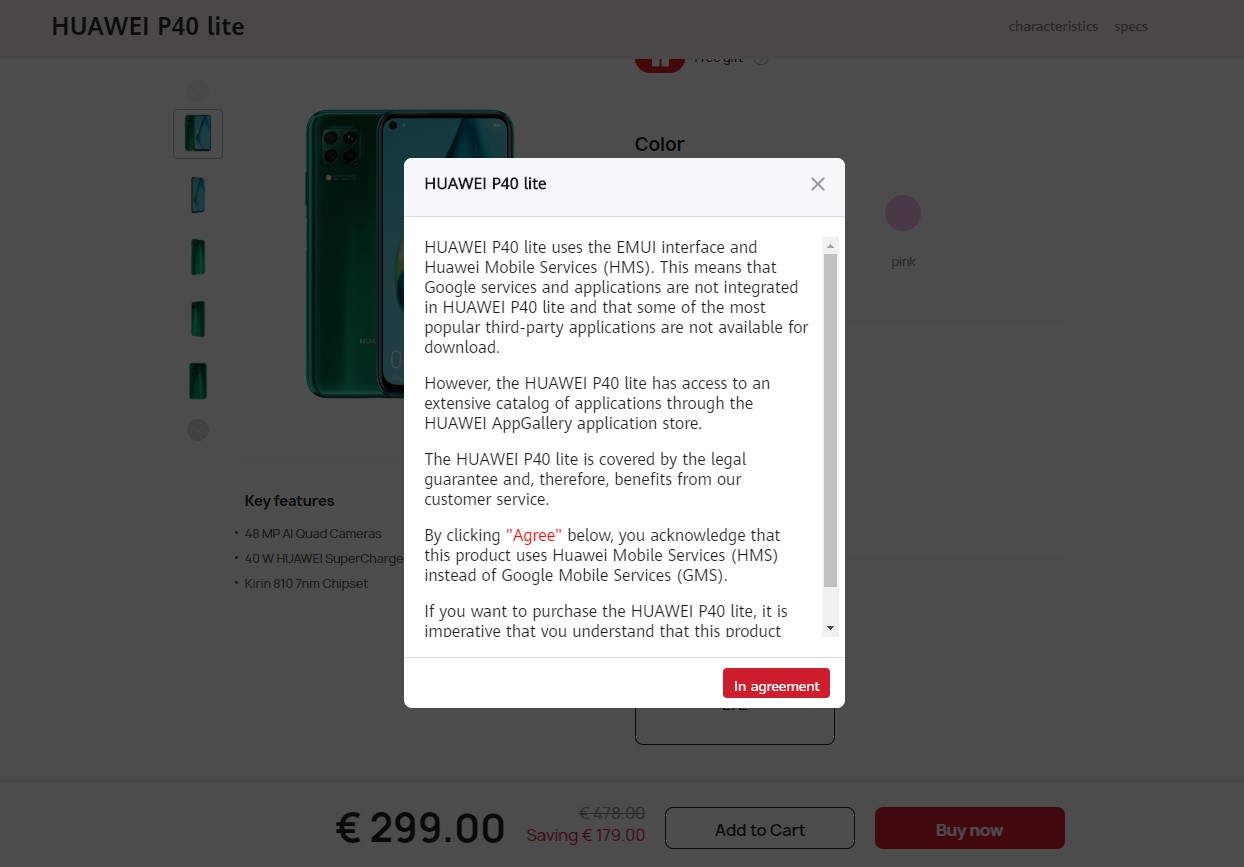The height and width of the screenshot is (867, 1244).
Task: Click the dialog scrollbar up arrow
Action: (x=830, y=245)
